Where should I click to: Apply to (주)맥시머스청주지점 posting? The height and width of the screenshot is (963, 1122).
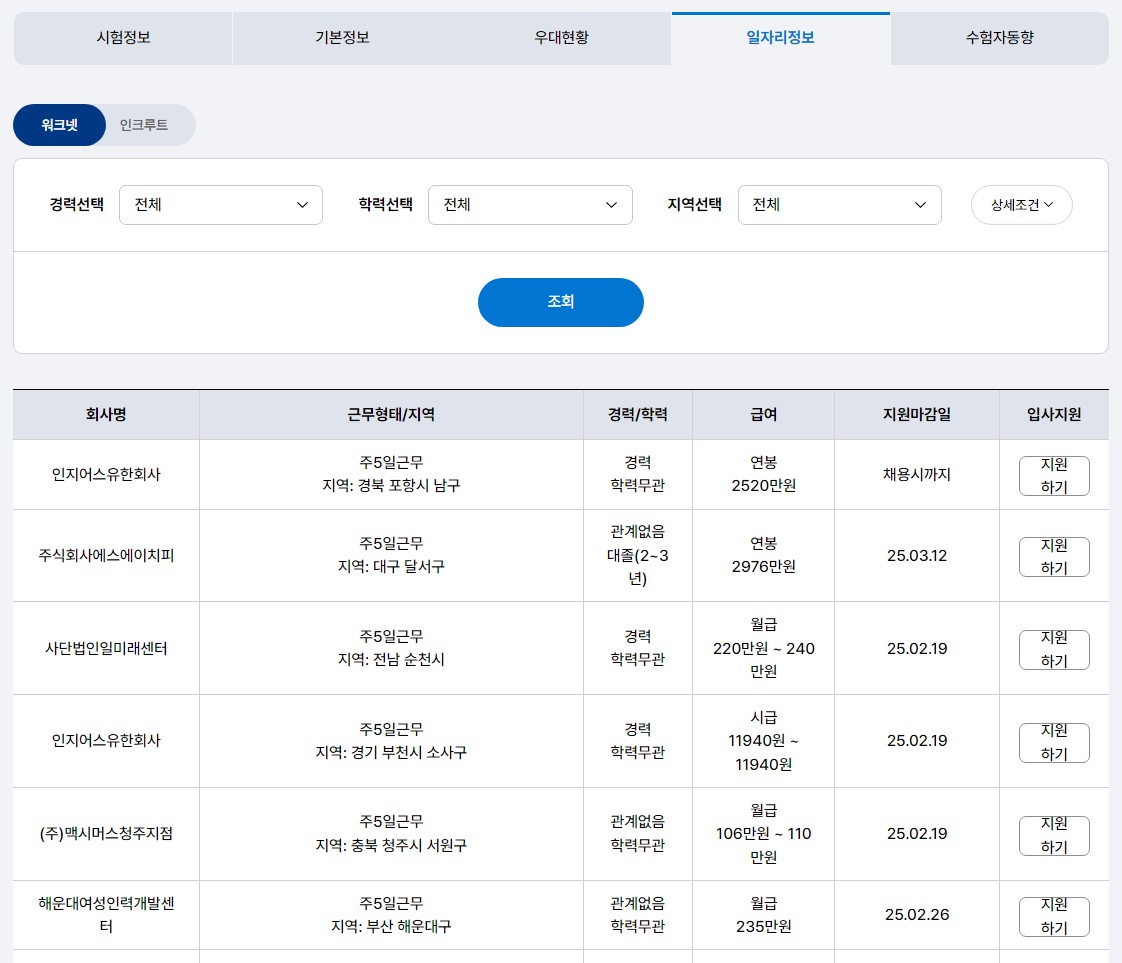point(1053,835)
